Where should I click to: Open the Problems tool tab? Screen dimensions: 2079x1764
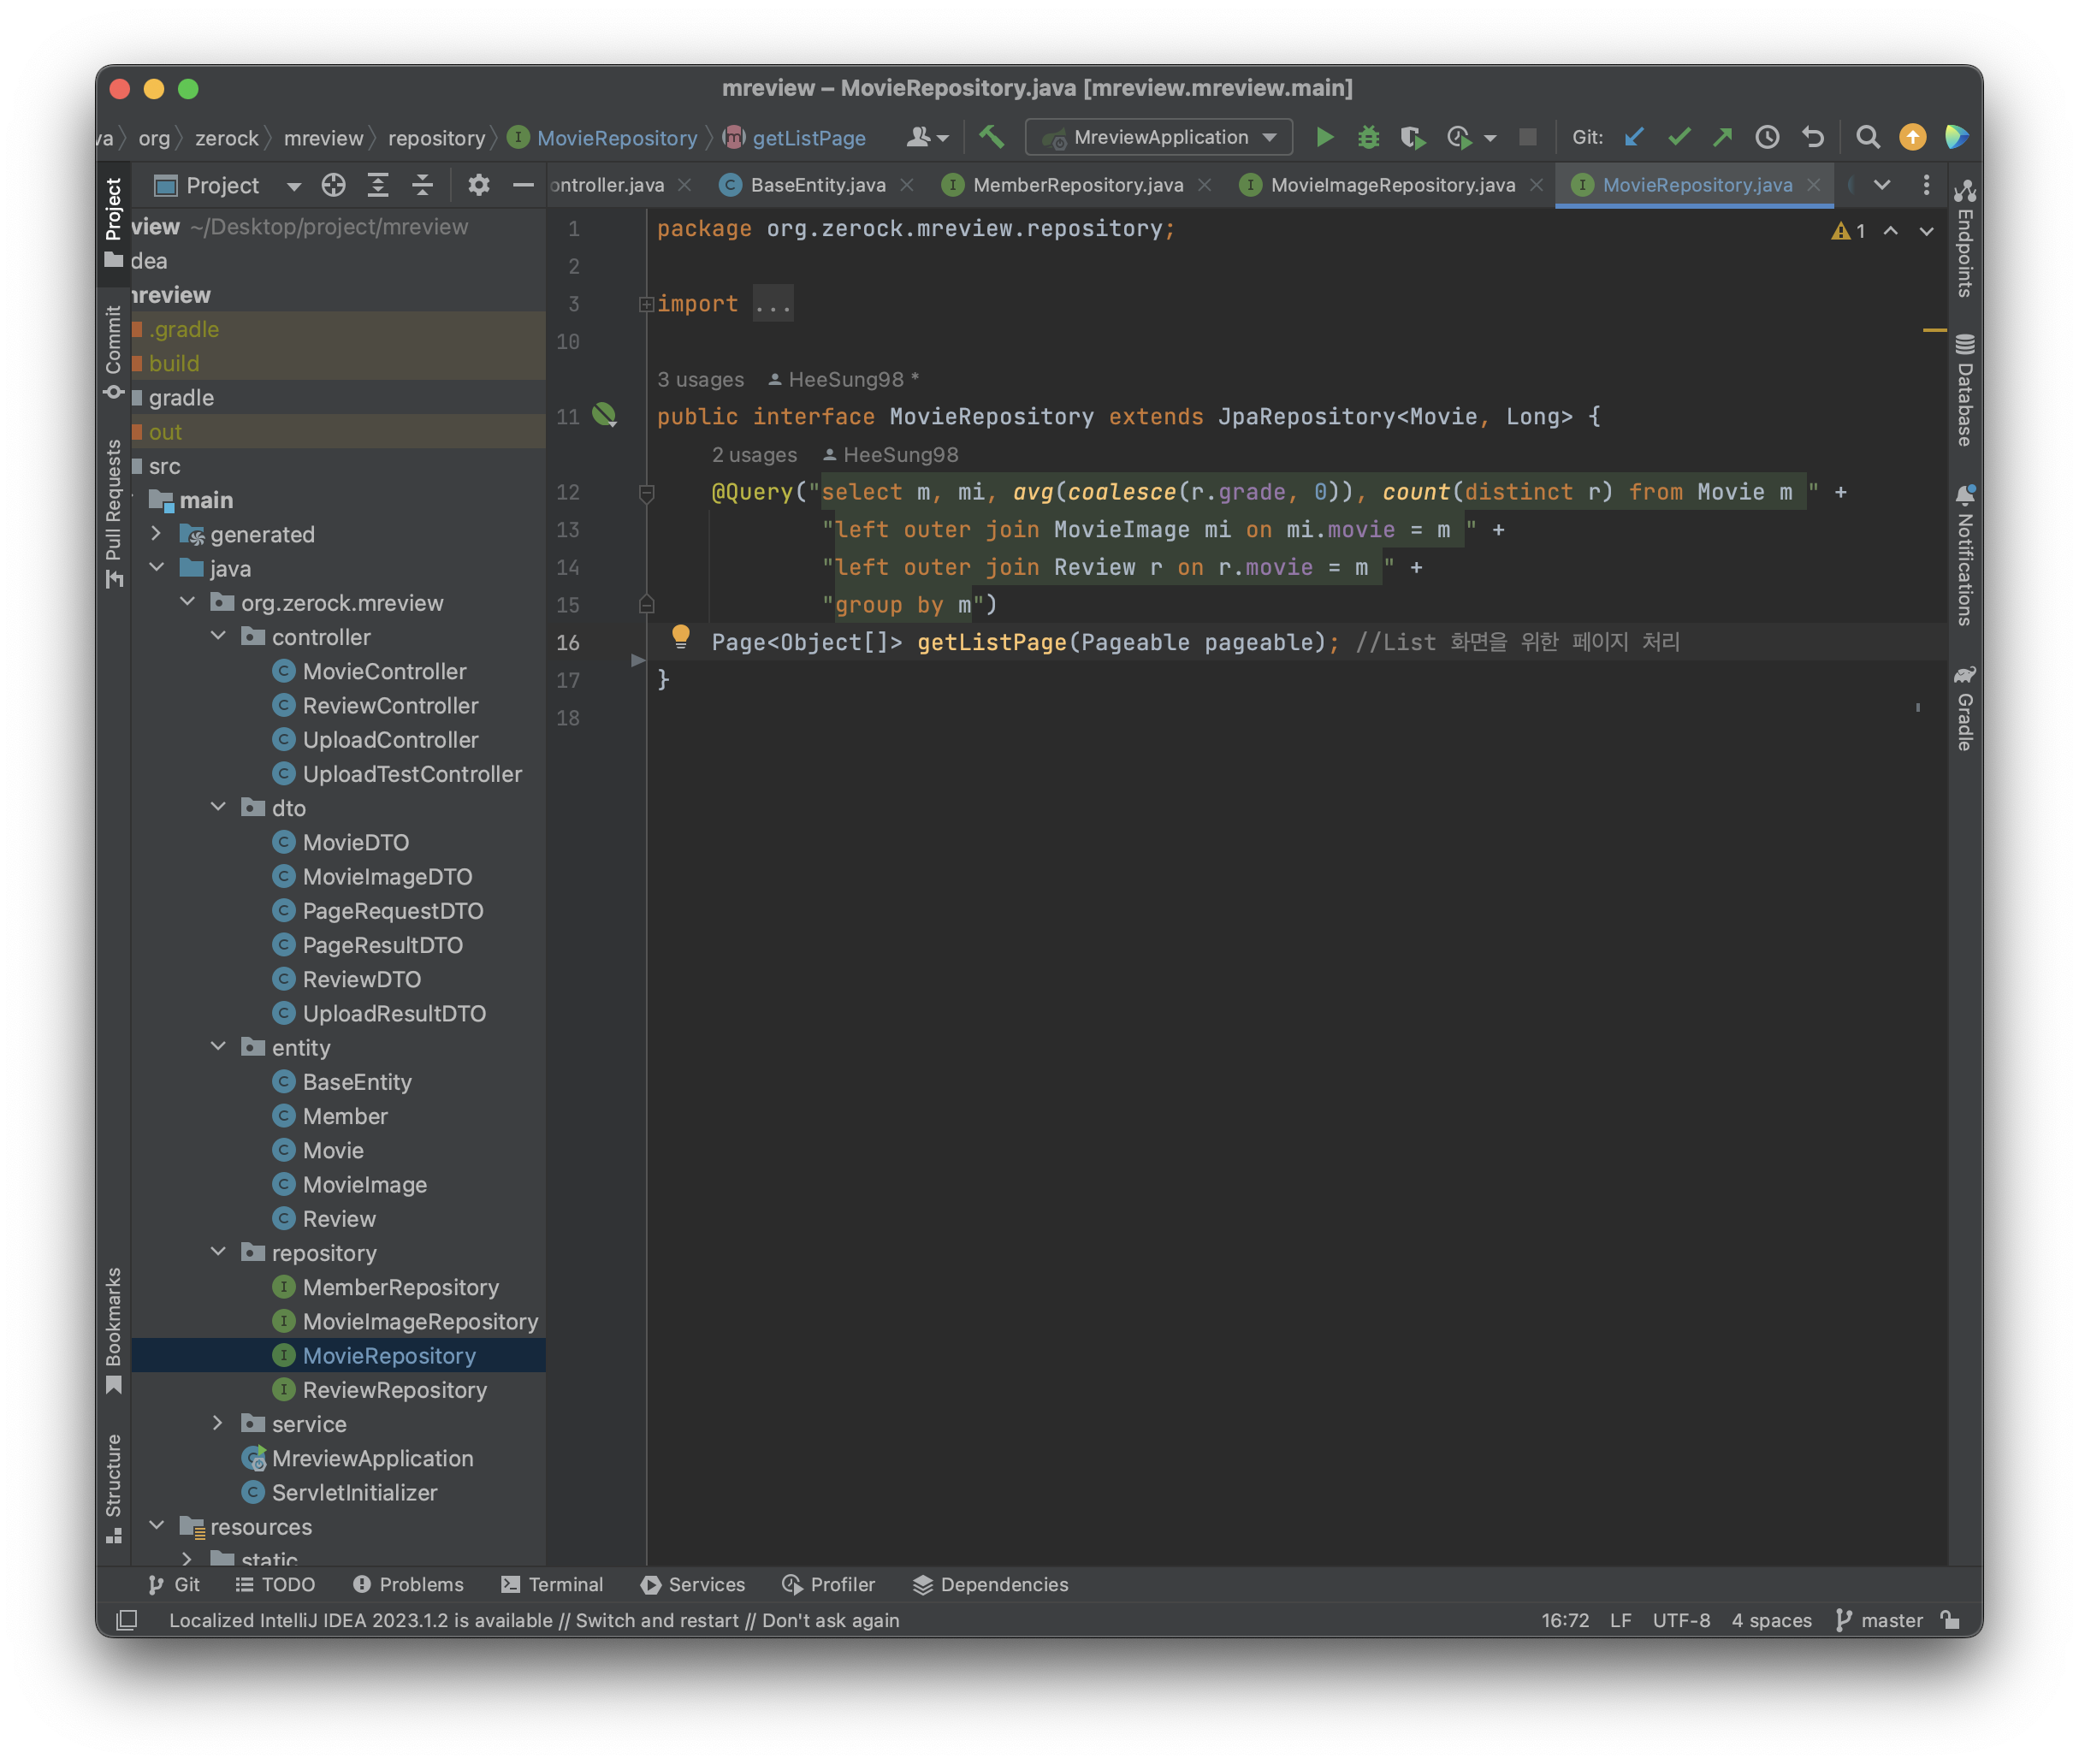pyautogui.click(x=408, y=1584)
